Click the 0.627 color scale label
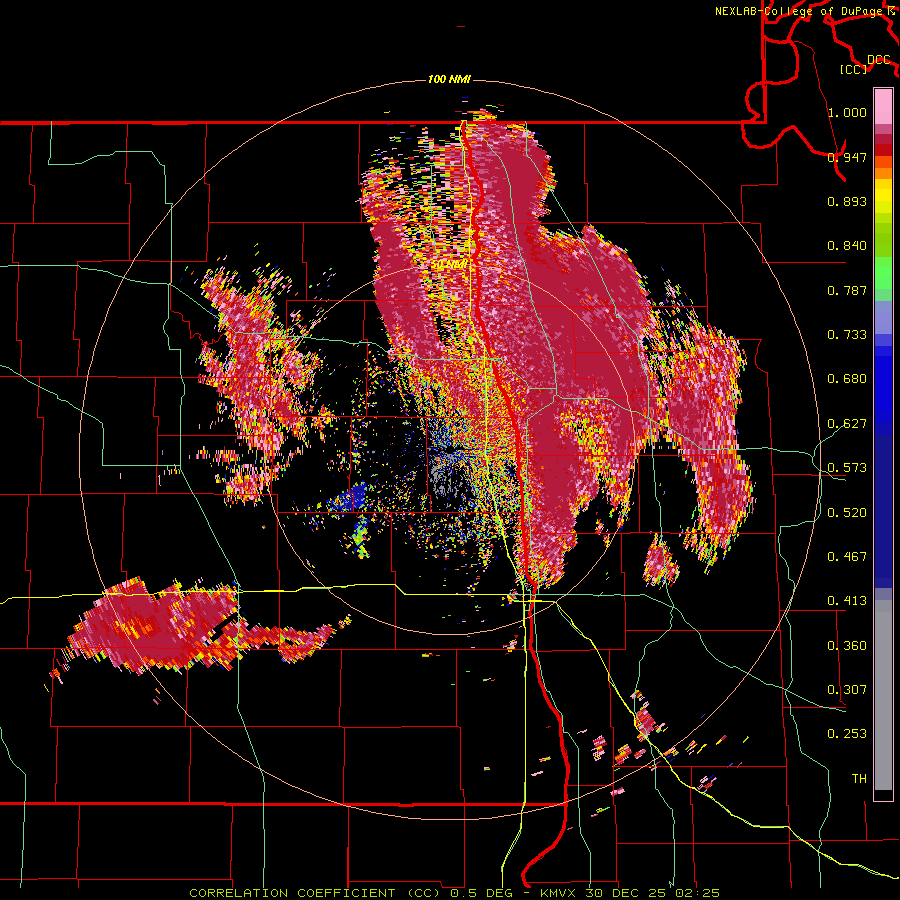 coord(847,424)
